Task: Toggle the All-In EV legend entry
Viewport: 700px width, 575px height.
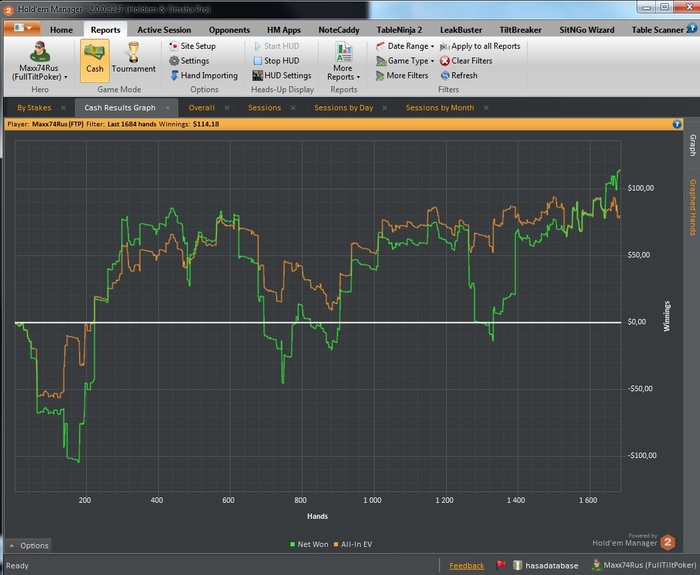Action: [353, 544]
